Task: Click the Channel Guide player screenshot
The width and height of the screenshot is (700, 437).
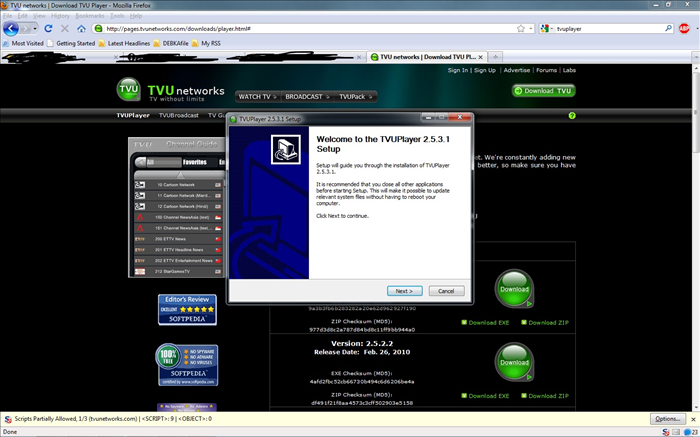Action: [177, 208]
